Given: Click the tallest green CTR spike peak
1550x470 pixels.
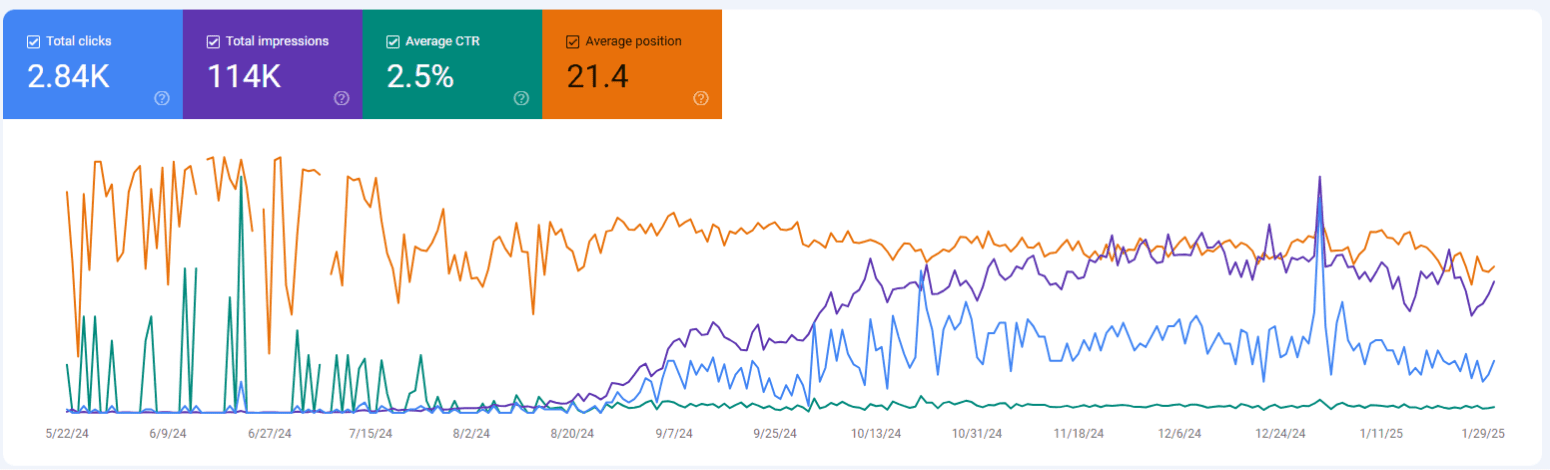Looking at the screenshot, I should (x=241, y=178).
